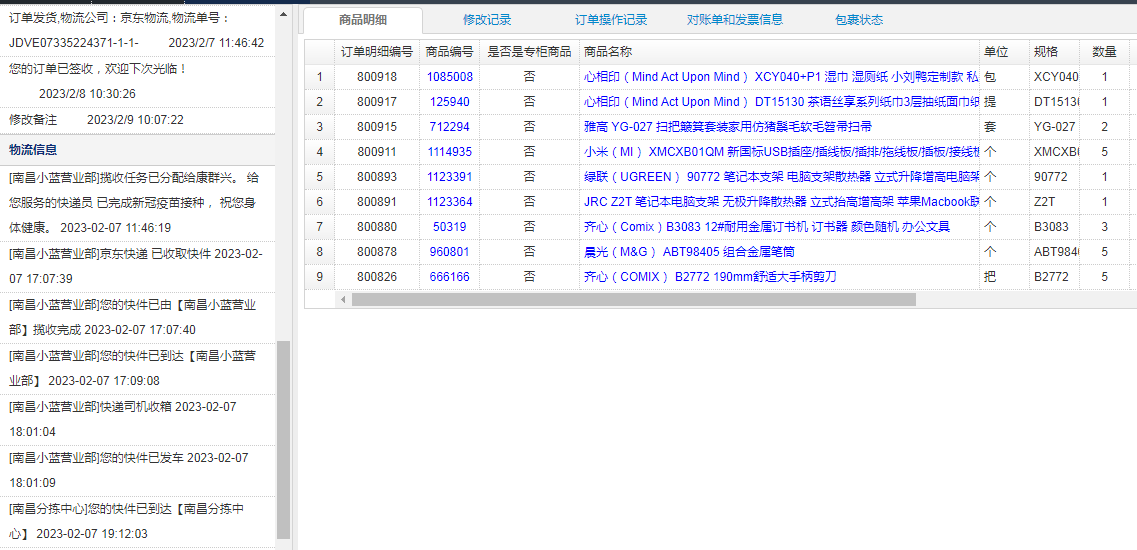Select order detail number 800826
Viewport: 1137px width, 550px height.
pos(377,277)
